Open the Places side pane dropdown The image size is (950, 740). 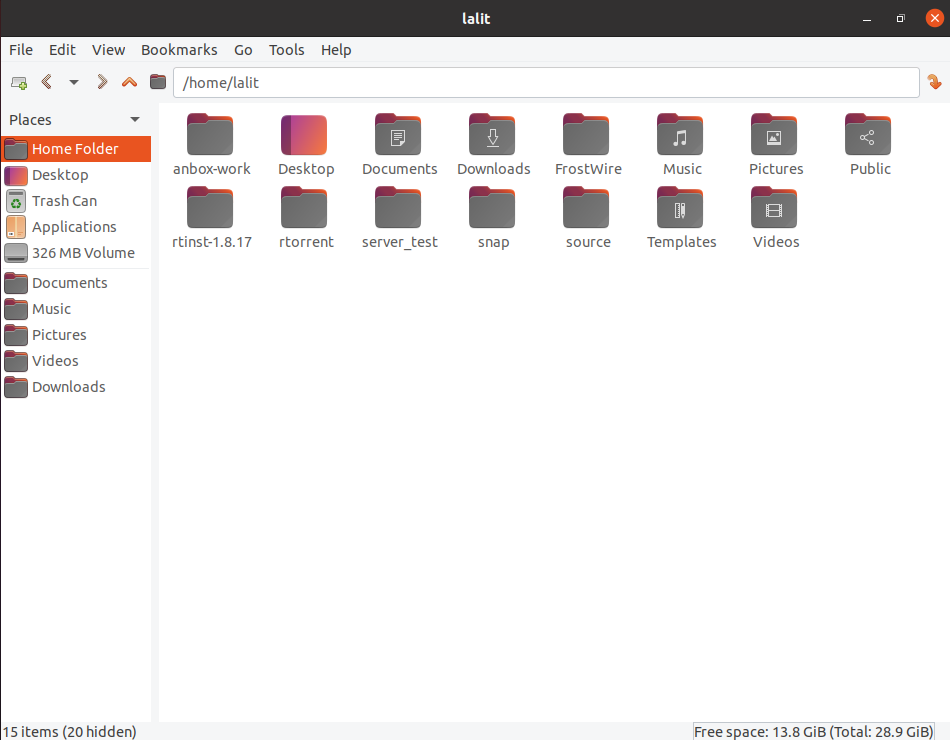pyautogui.click(x=135, y=120)
